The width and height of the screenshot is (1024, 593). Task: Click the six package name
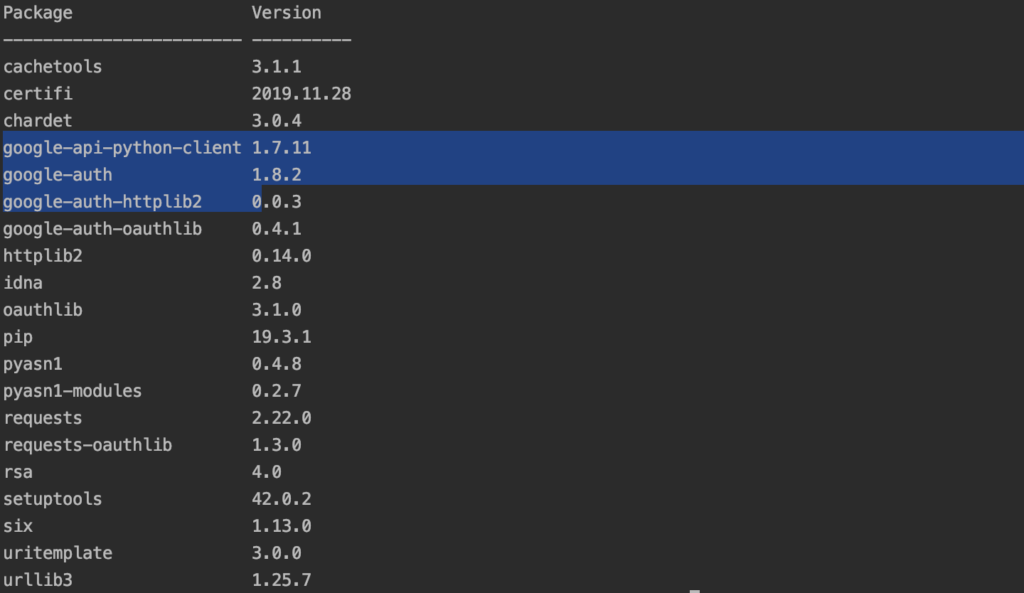(18, 526)
